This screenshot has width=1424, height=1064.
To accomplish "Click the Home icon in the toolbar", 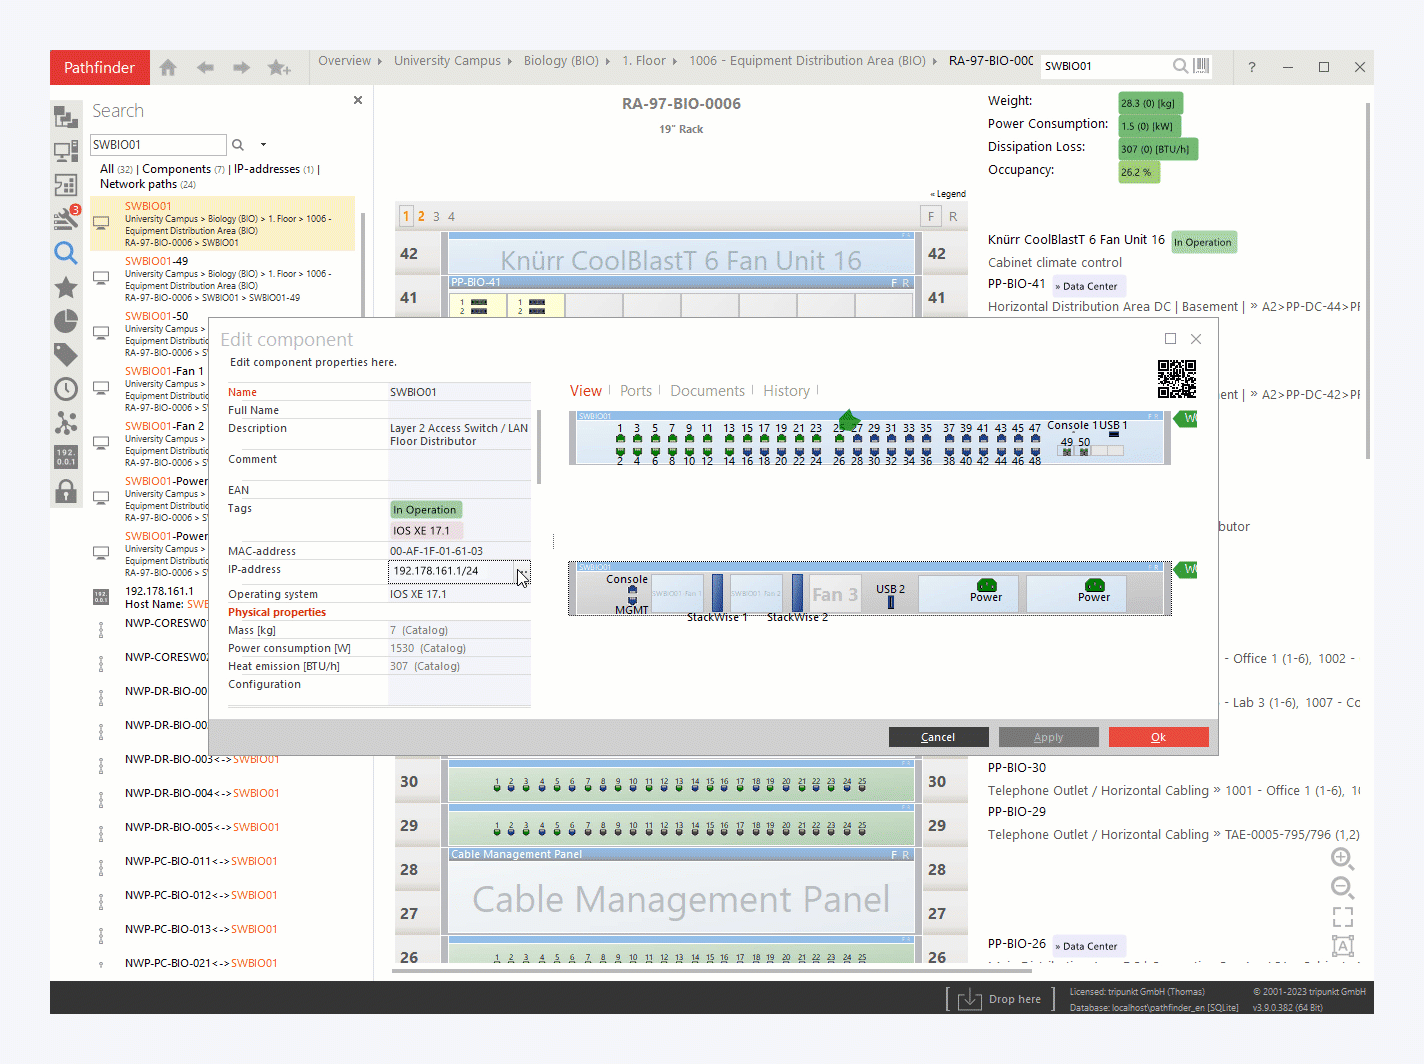I will tap(168, 67).
